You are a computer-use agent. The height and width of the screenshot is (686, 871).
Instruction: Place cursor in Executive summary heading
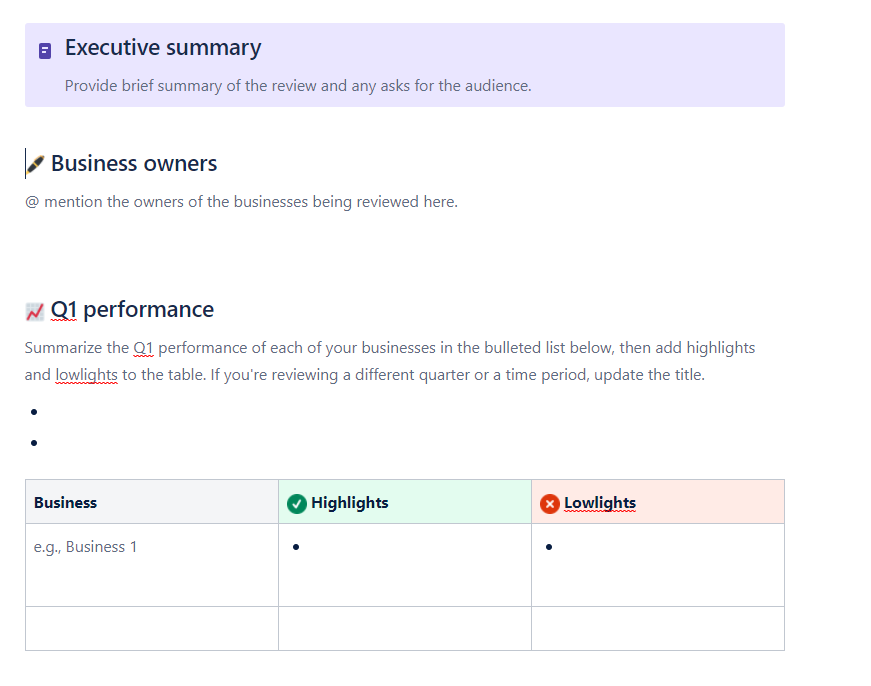pyautogui.click(x=163, y=48)
